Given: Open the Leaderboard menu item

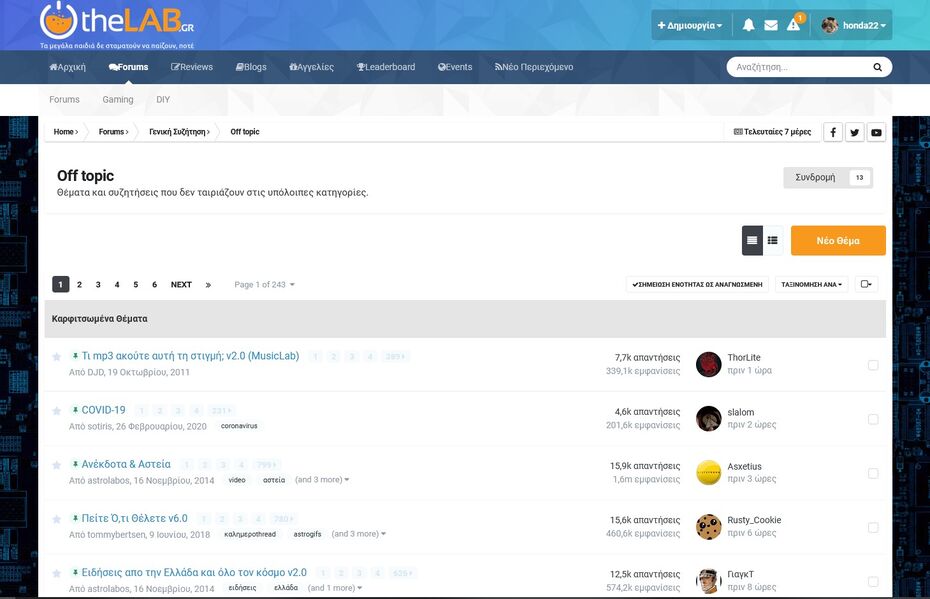Looking at the screenshot, I should 387,66.
